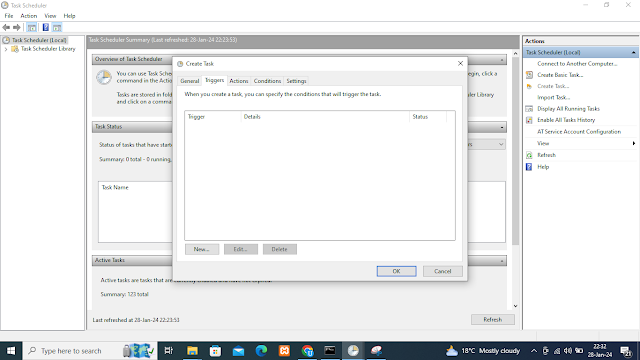Open Chrome from taskbar
This screenshot has height=360, width=640.
point(307,351)
